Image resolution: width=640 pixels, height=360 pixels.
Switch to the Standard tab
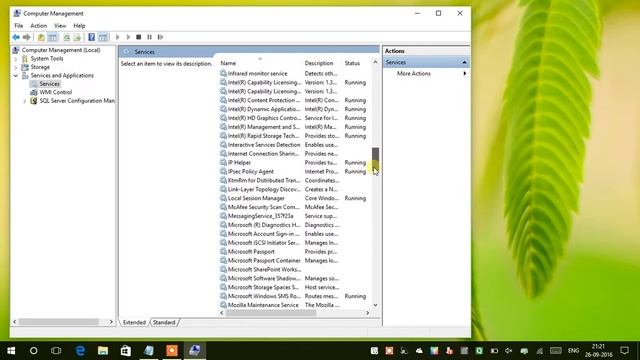pos(164,322)
